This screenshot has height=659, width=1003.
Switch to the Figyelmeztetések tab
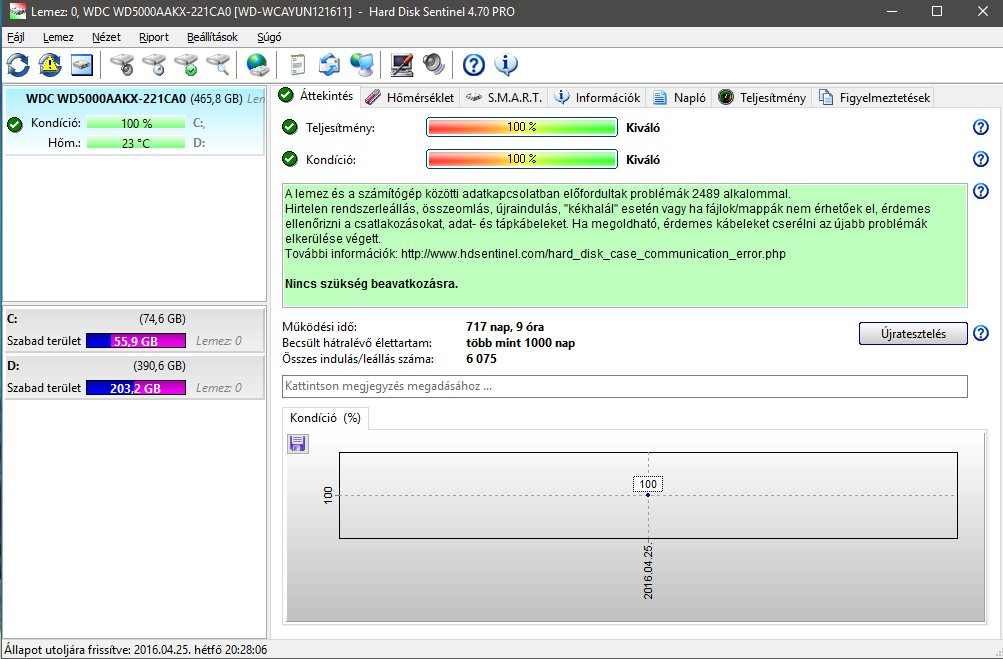click(874, 97)
